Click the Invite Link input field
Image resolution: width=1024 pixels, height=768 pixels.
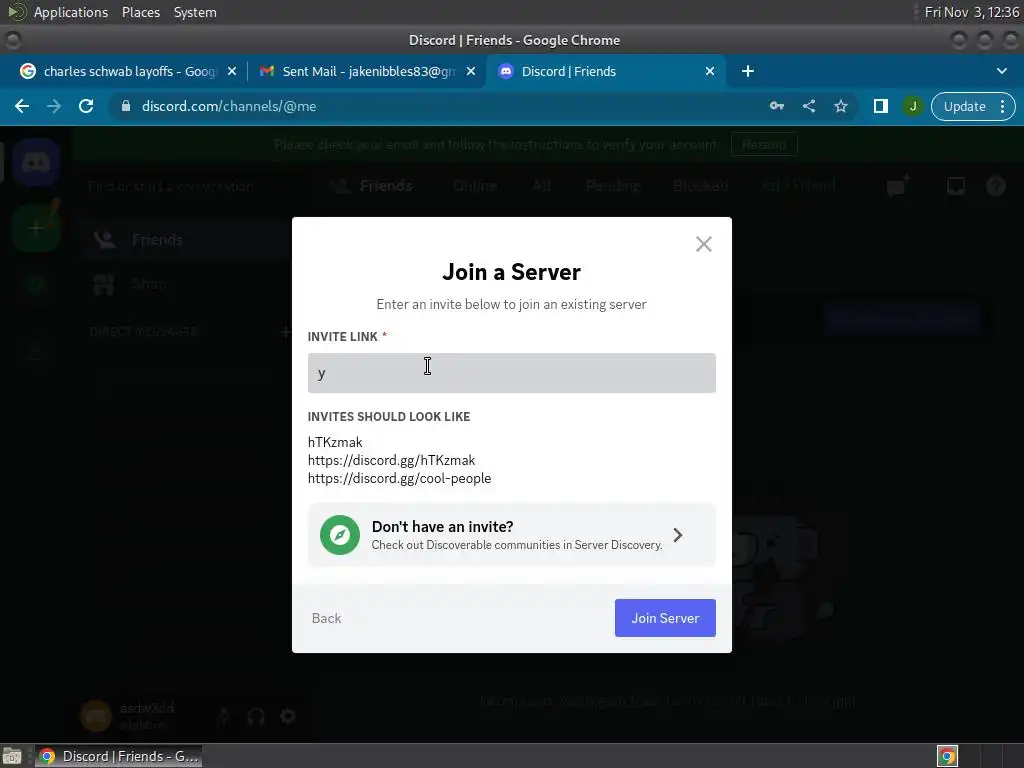(511, 373)
